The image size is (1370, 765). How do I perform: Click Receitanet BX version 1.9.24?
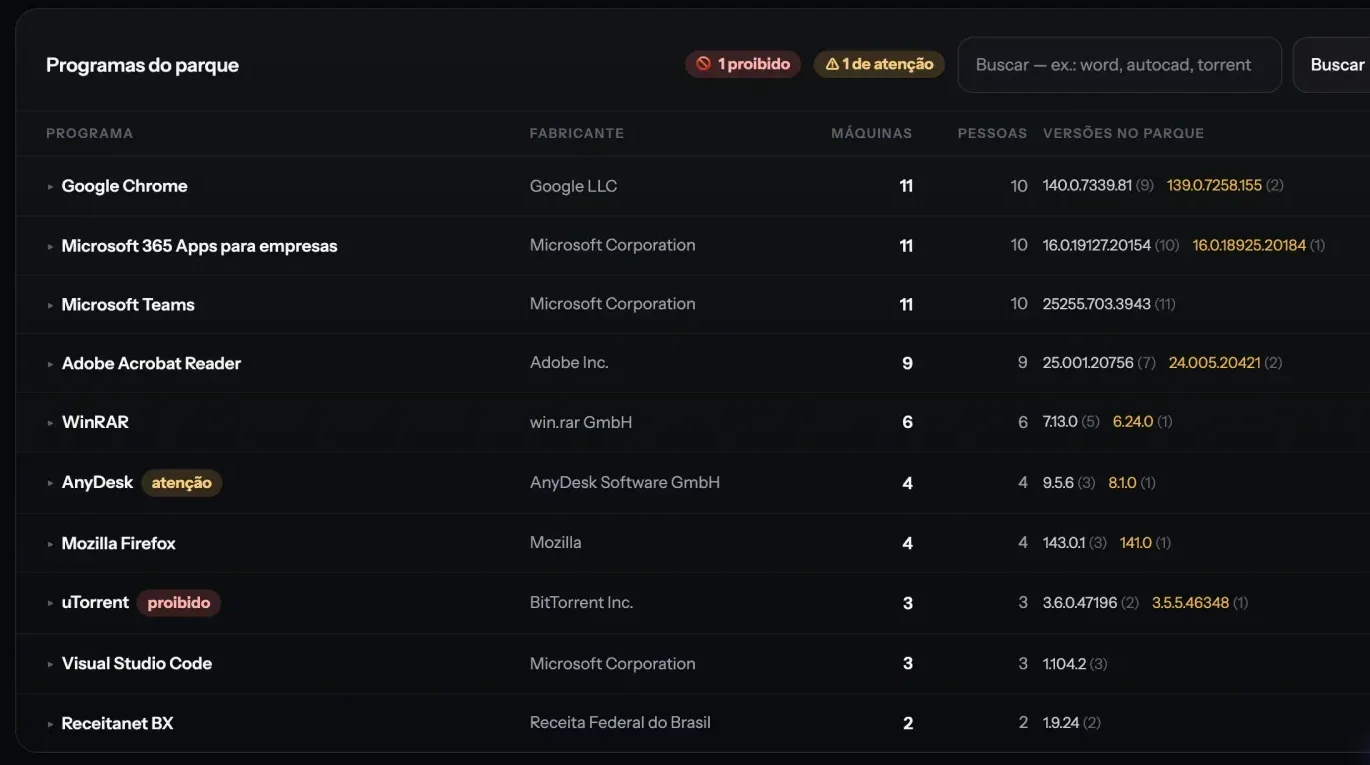[1061, 723]
